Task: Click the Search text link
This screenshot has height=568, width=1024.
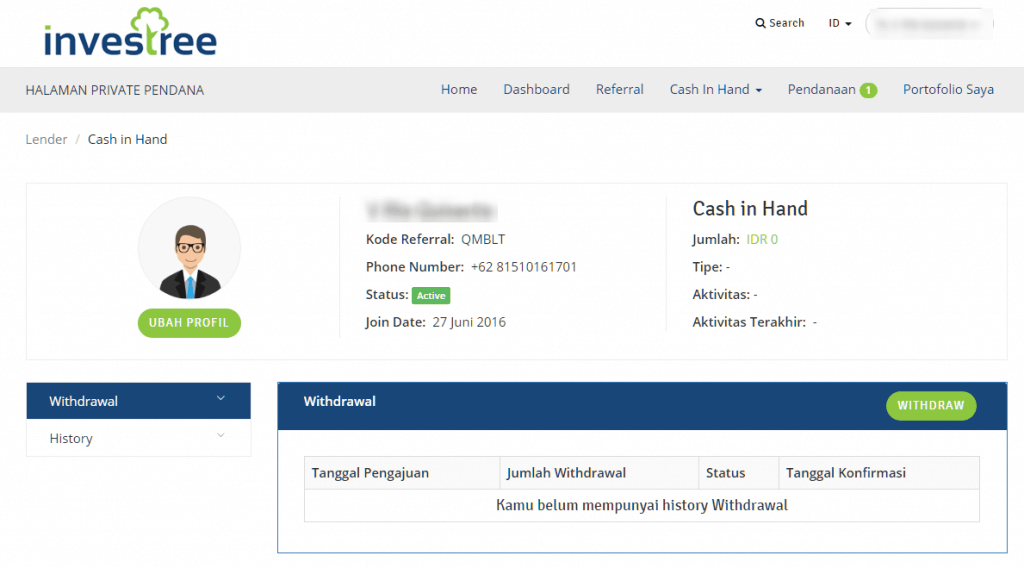Action: point(786,24)
